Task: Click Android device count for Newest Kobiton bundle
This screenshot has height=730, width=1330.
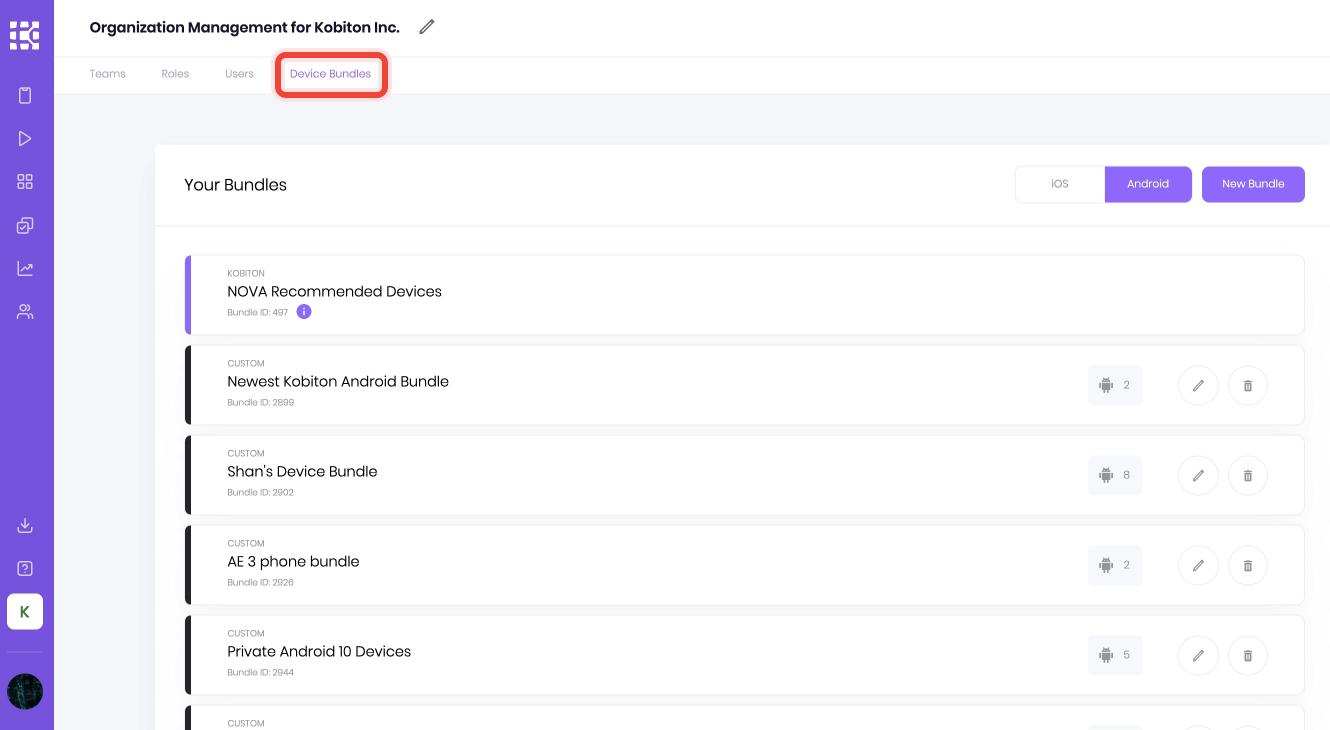Action: pyautogui.click(x=1115, y=385)
